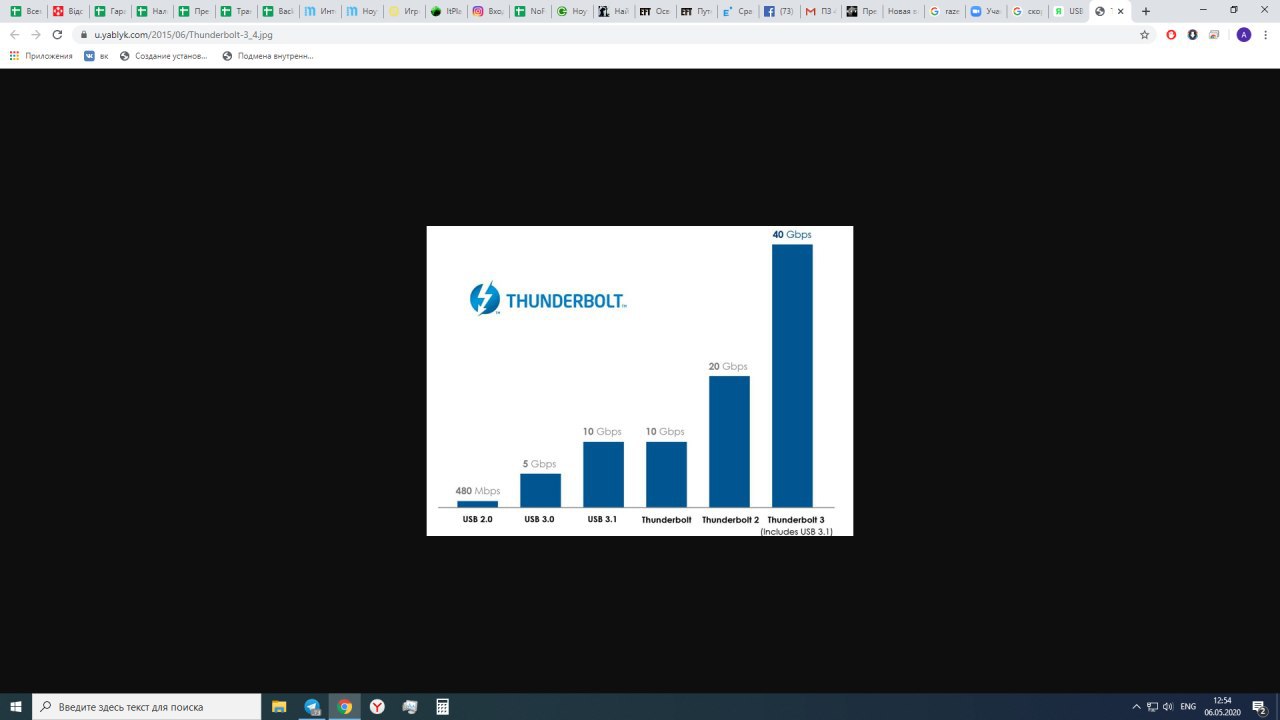Switch to the Instagram Вход tab

[488, 11]
